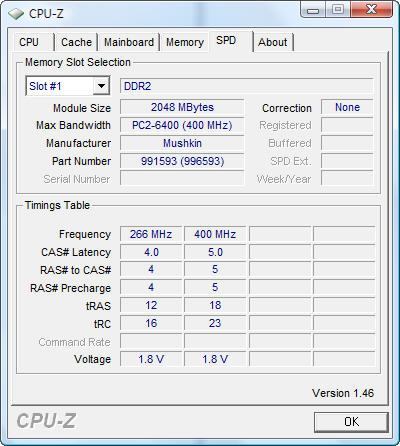Switch to the CPU tab

coord(33,42)
